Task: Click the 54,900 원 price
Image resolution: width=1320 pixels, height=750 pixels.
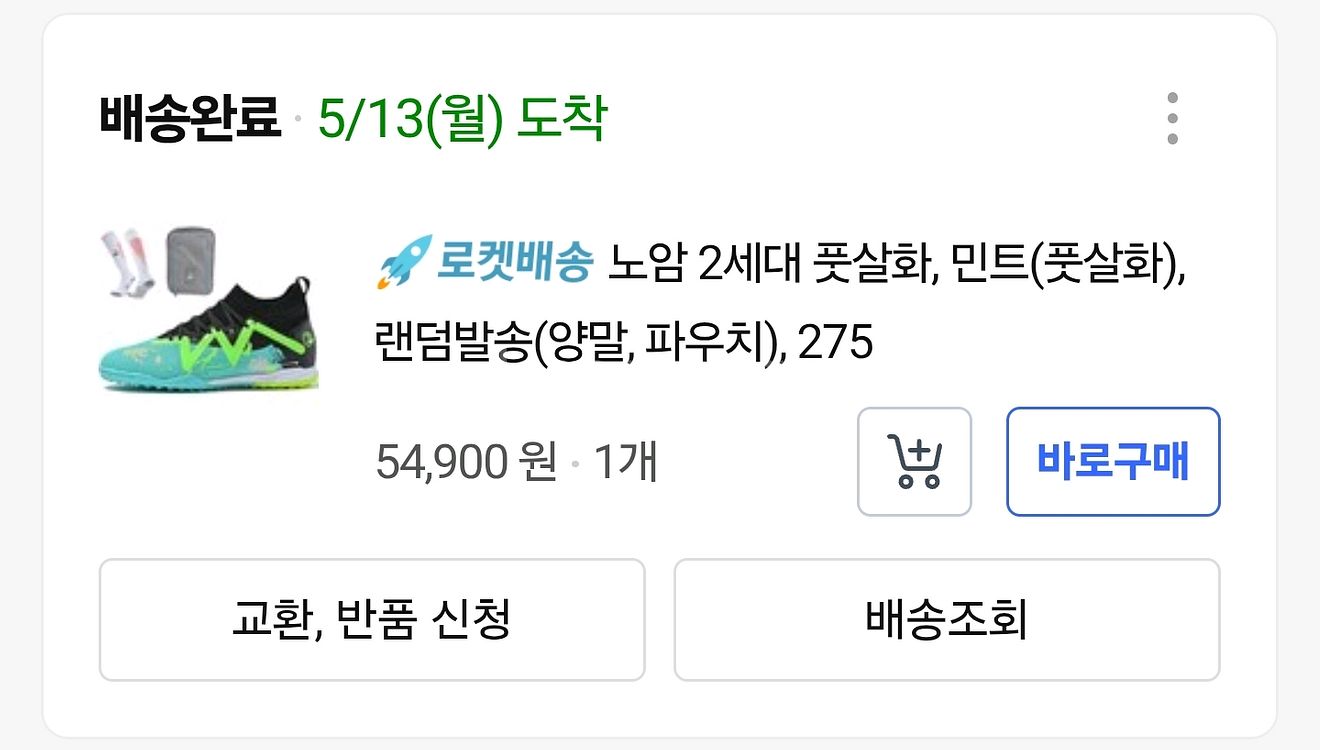Action: [x=466, y=463]
